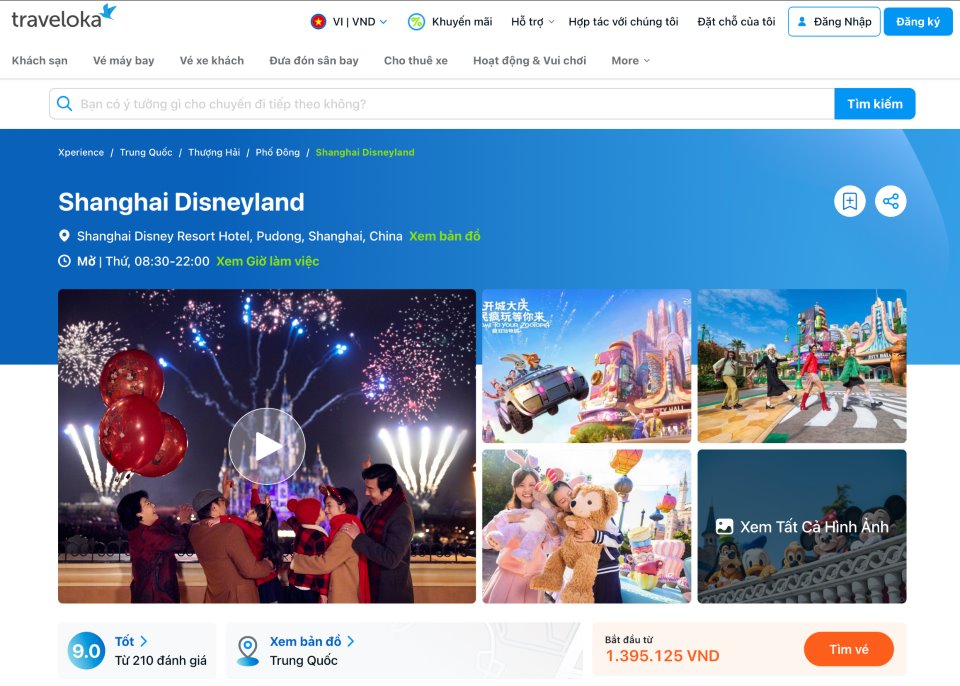Open Xperience breadcrumb link
Screen dimensions: 960x686
tap(81, 153)
